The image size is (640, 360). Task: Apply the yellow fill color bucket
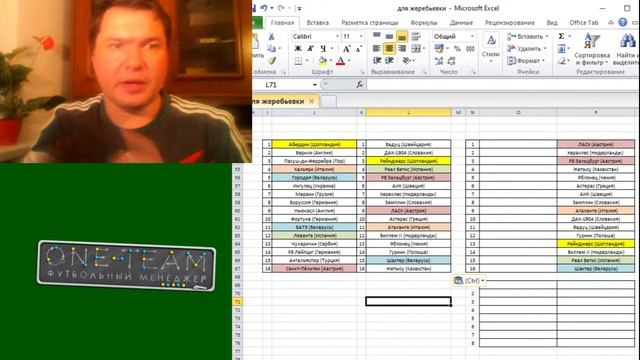(322, 61)
